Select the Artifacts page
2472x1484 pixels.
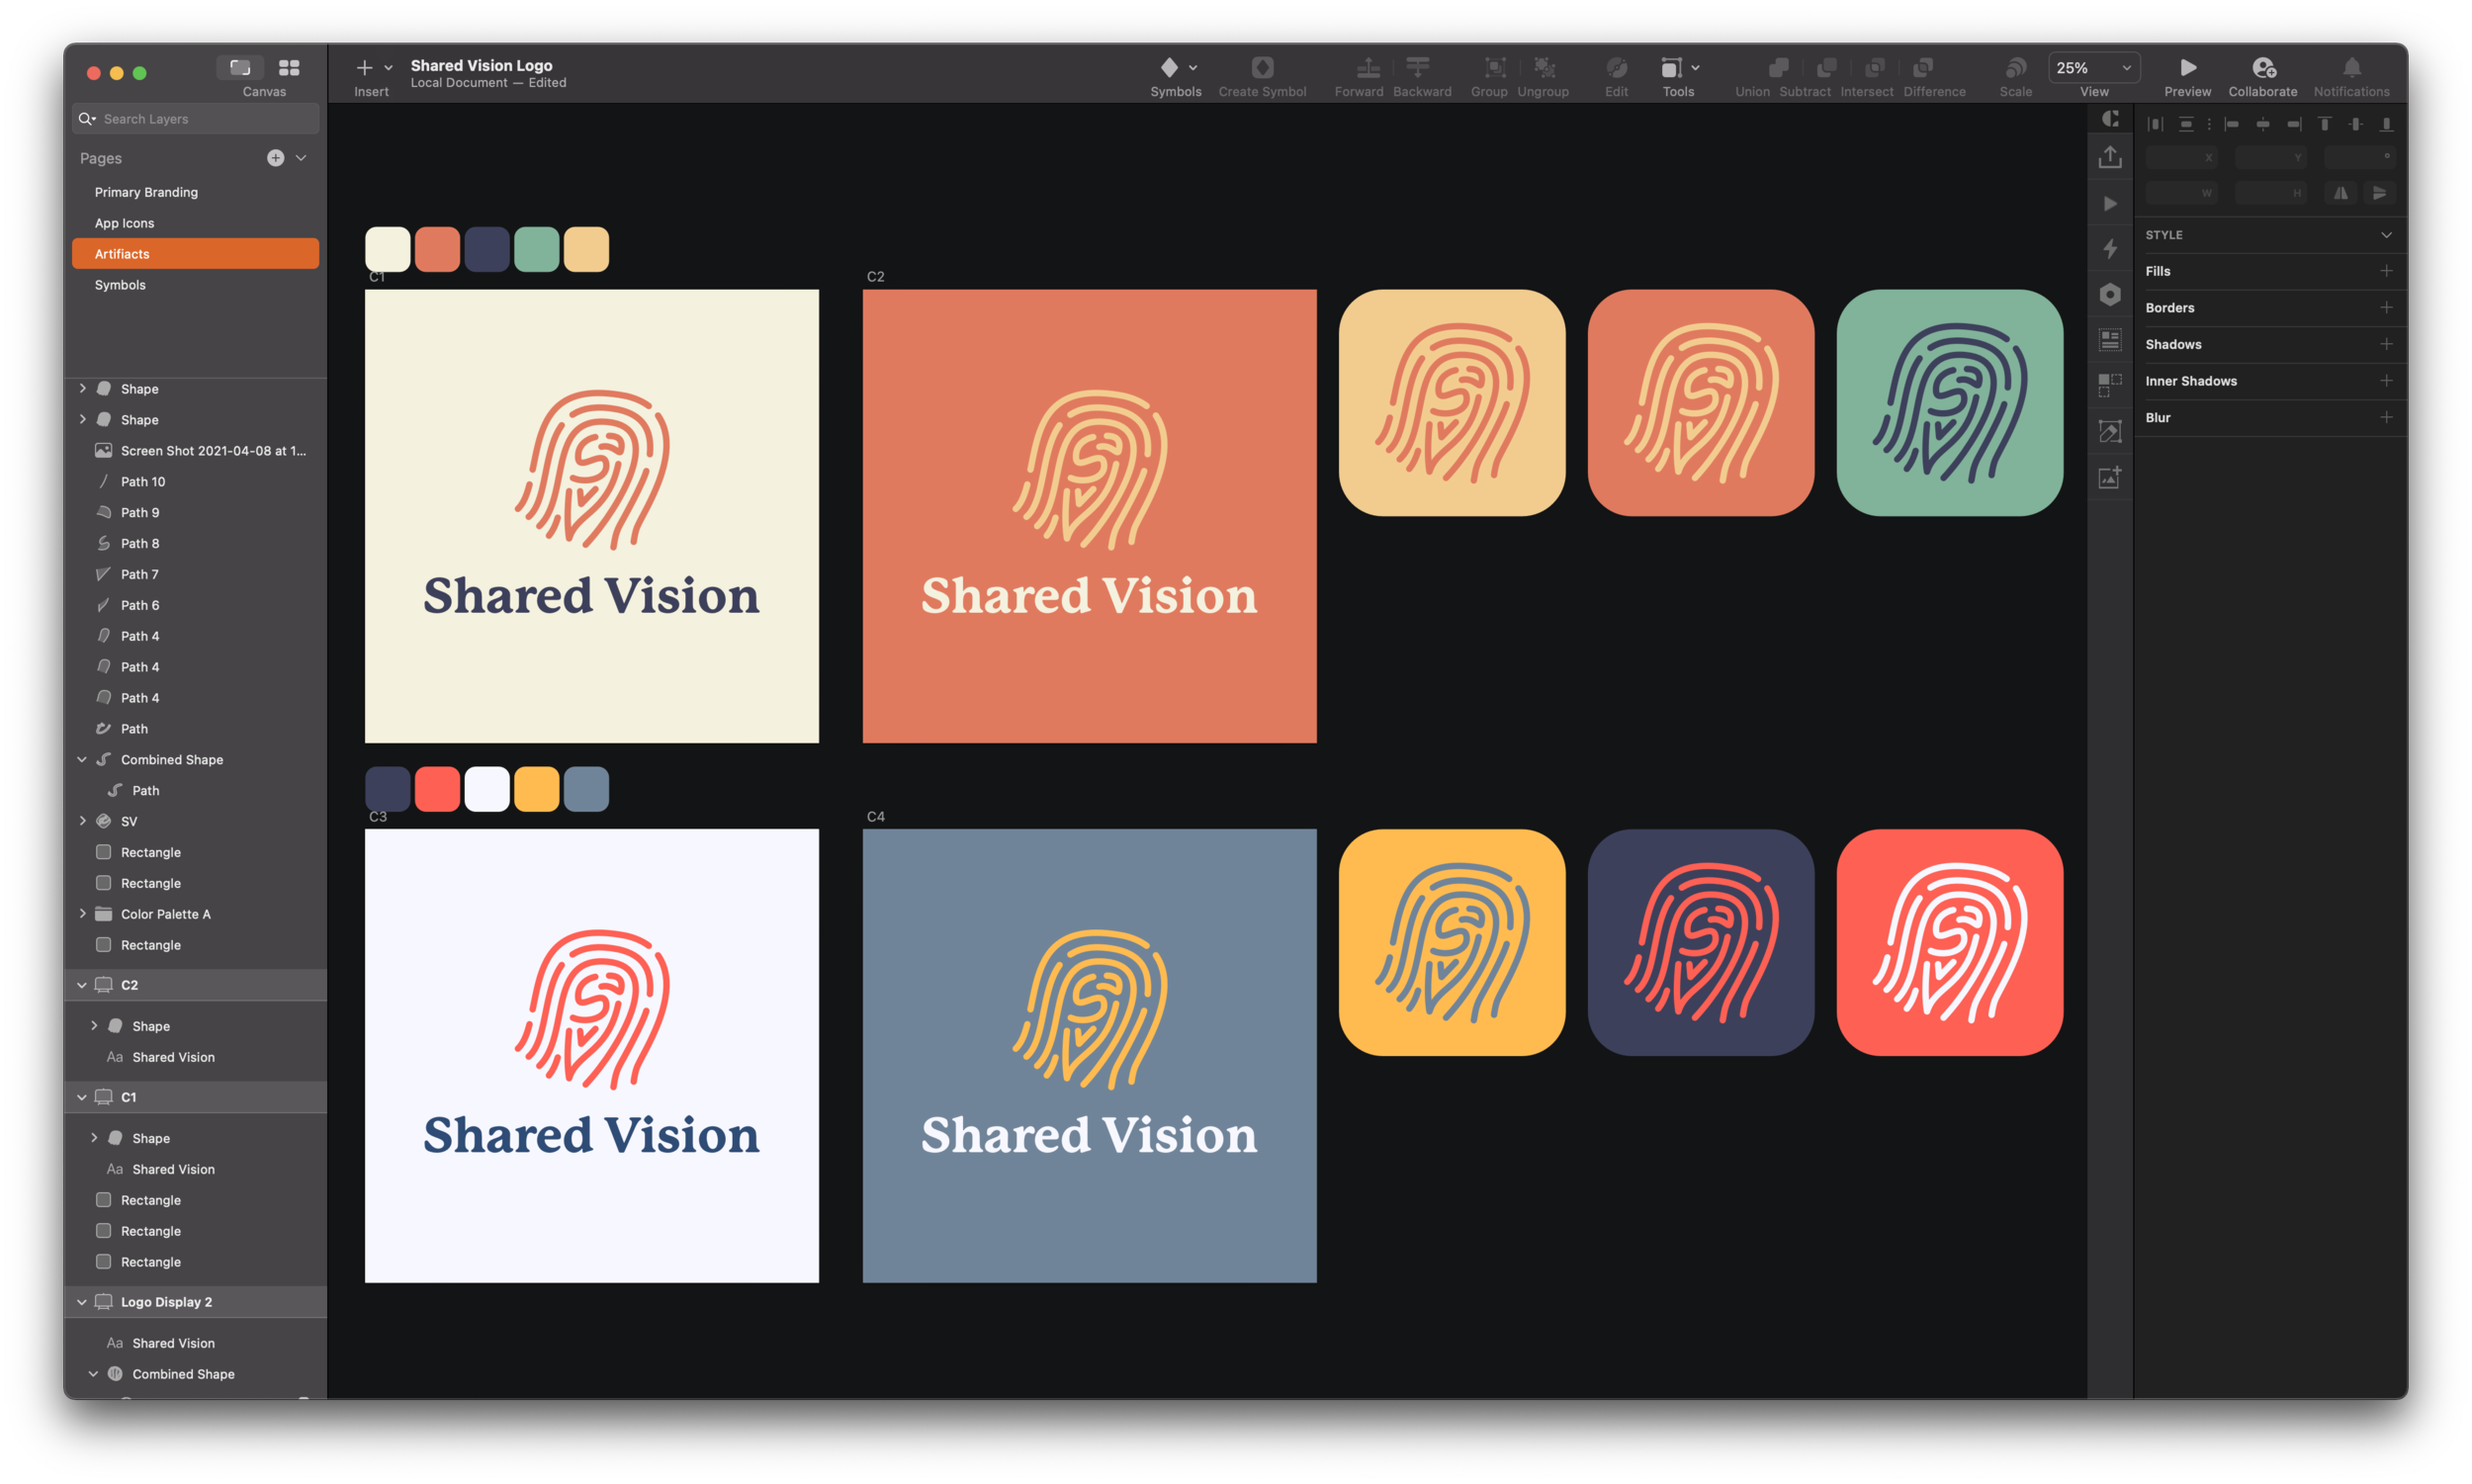point(196,254)
